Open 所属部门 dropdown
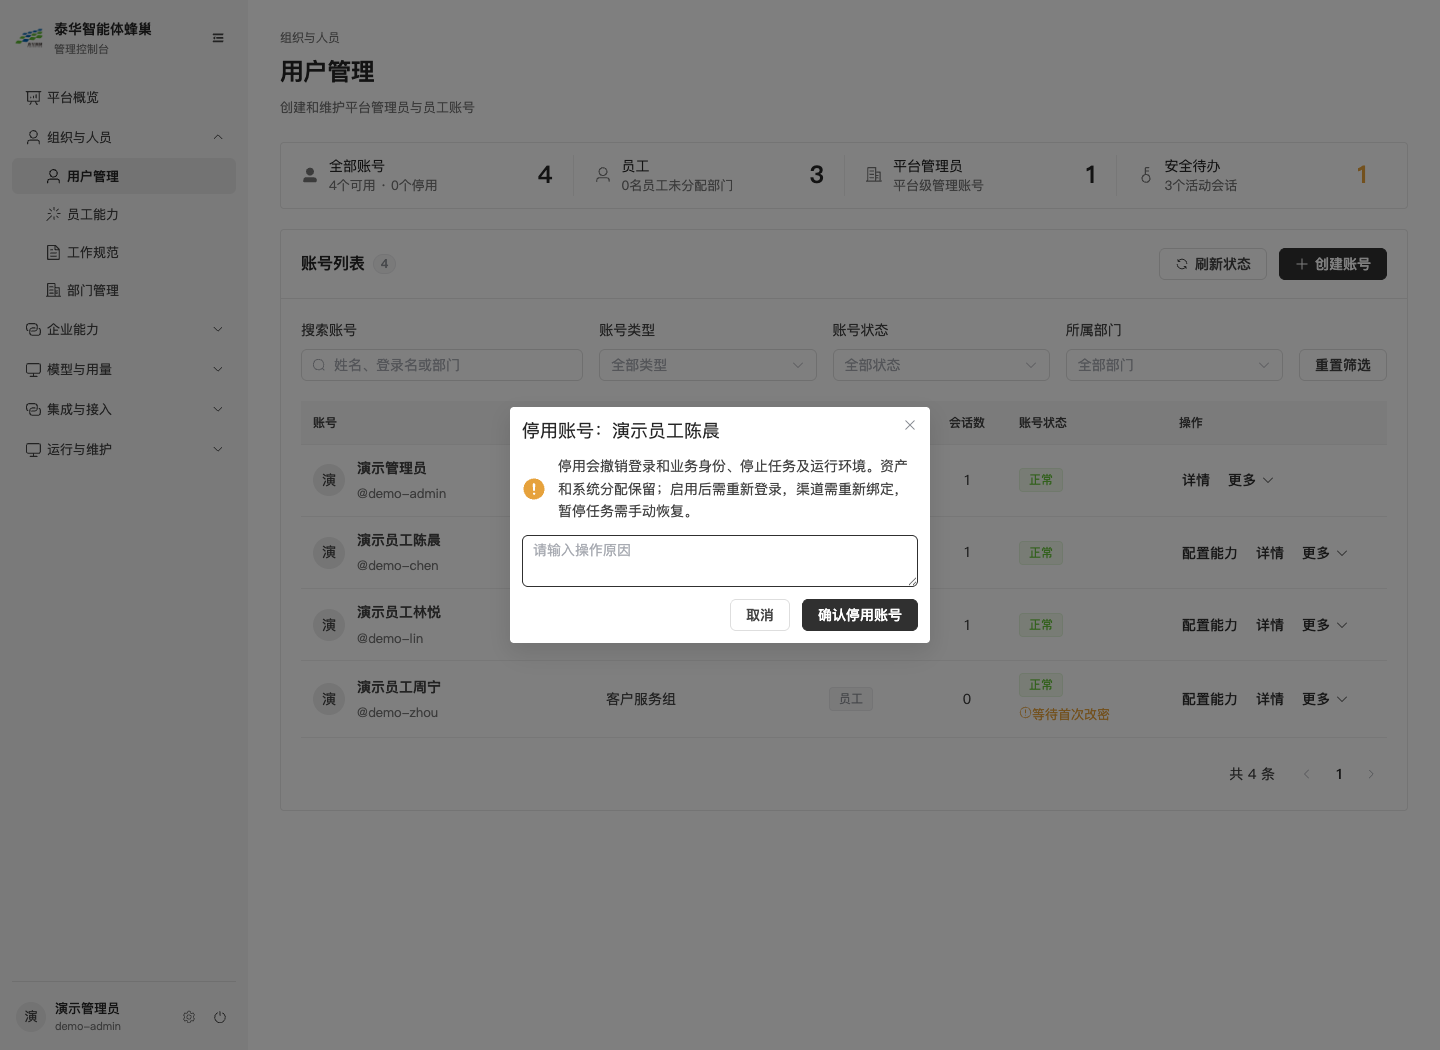This screenshot has height=1050, width=1440. [x=1174, y=365]
